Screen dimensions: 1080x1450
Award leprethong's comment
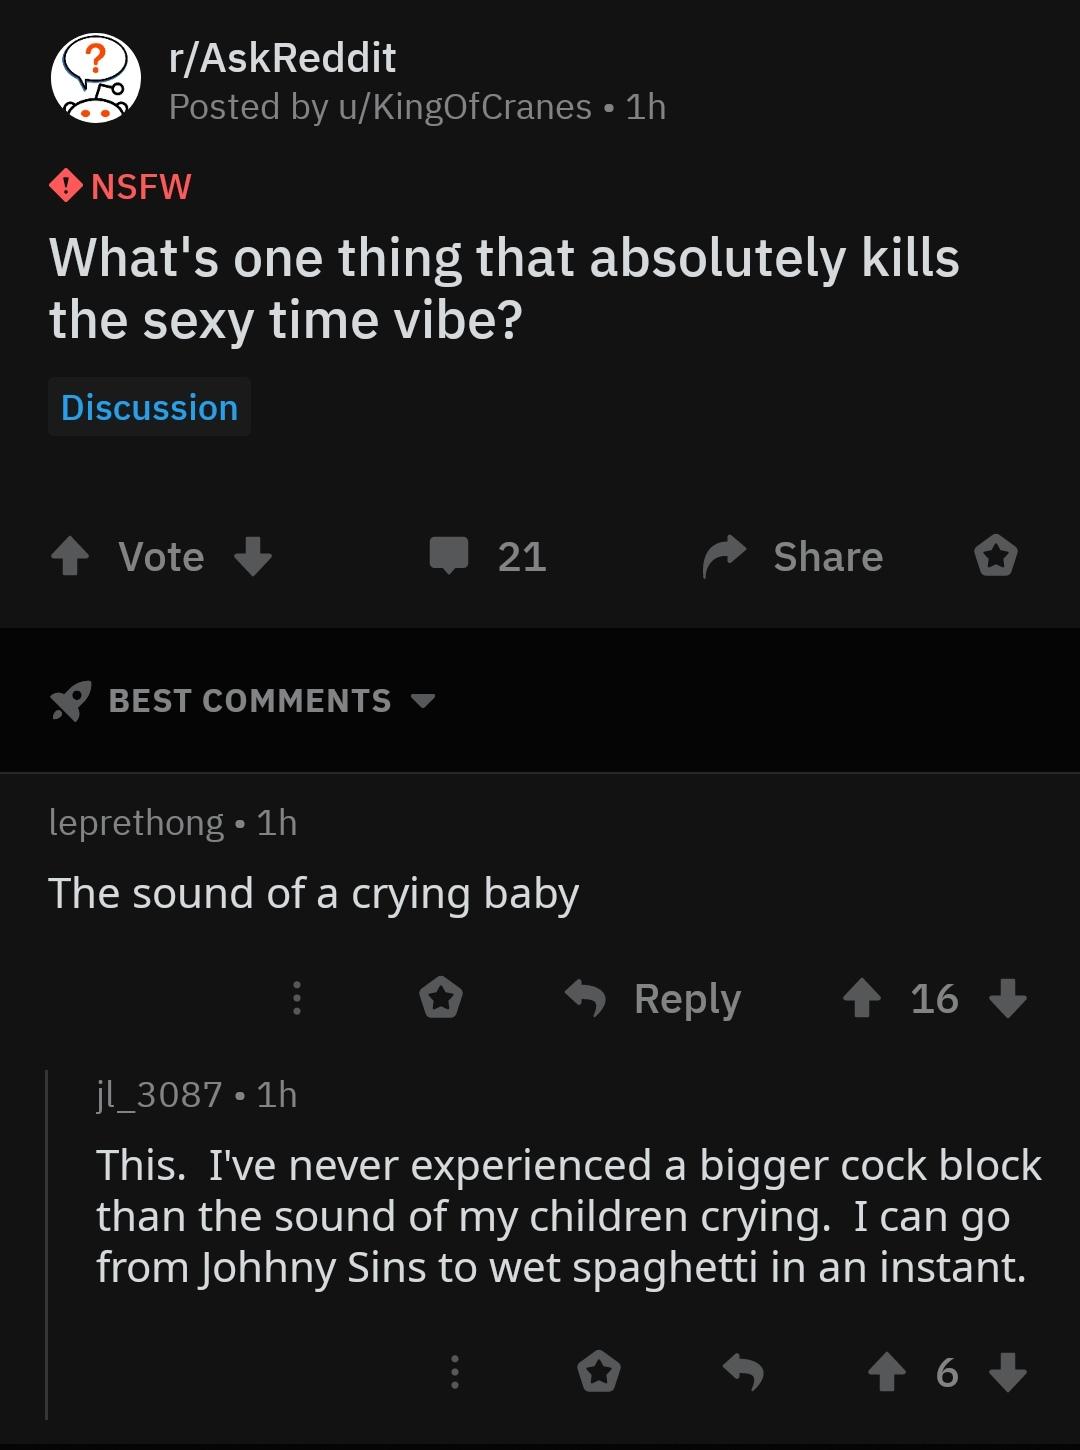tap(441, 998)
